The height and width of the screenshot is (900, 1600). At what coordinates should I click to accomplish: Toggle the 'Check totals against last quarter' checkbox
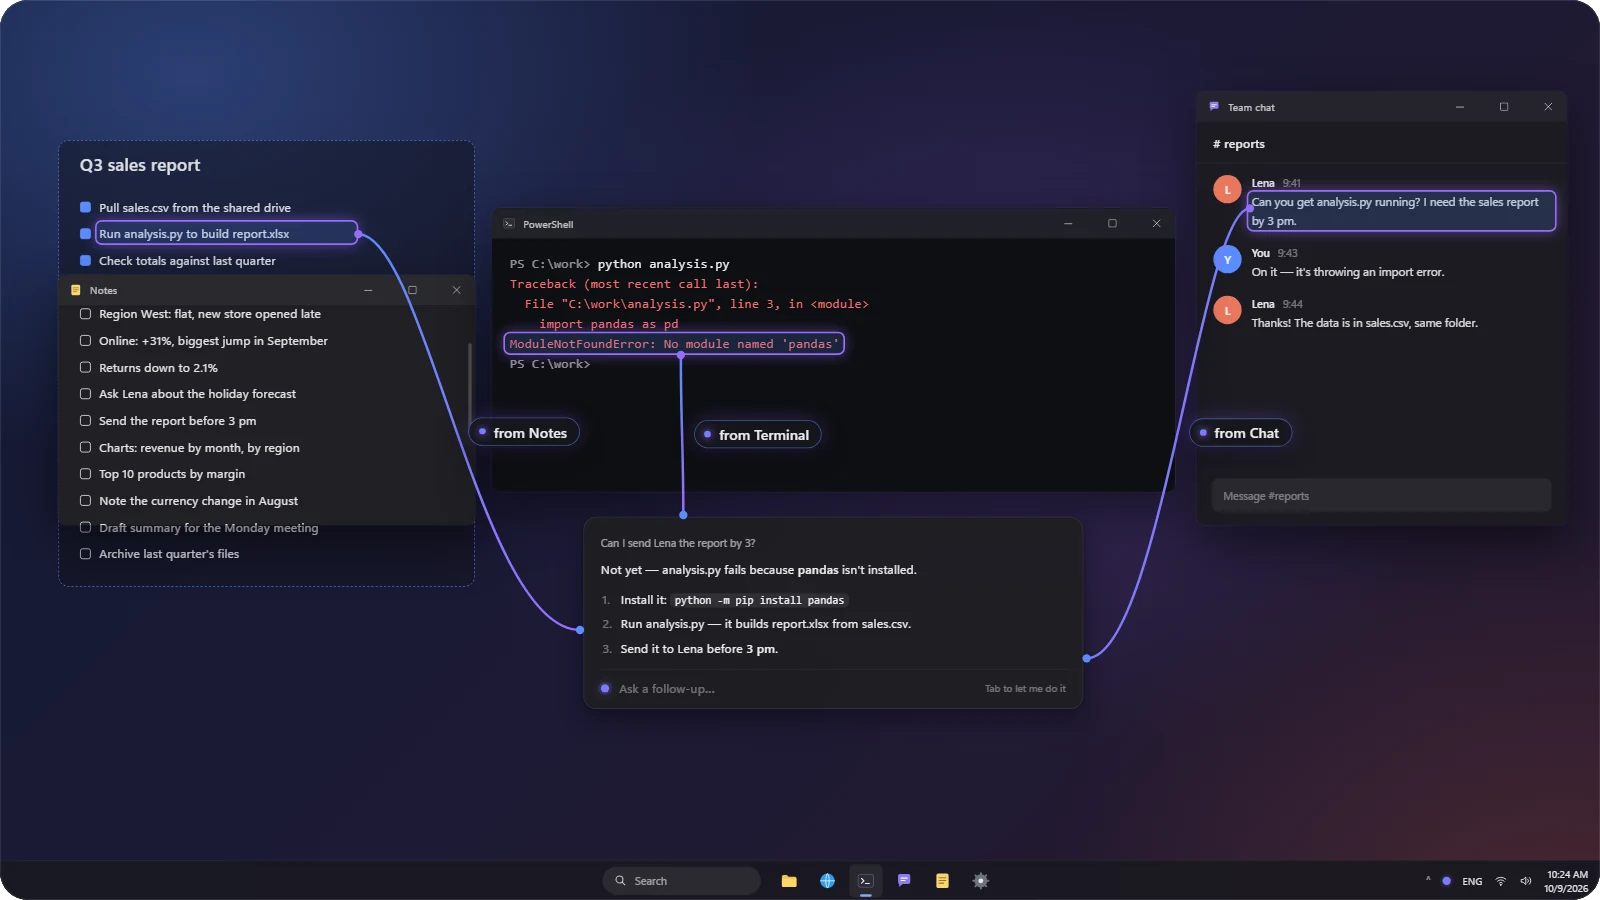(x=85, y=260)
